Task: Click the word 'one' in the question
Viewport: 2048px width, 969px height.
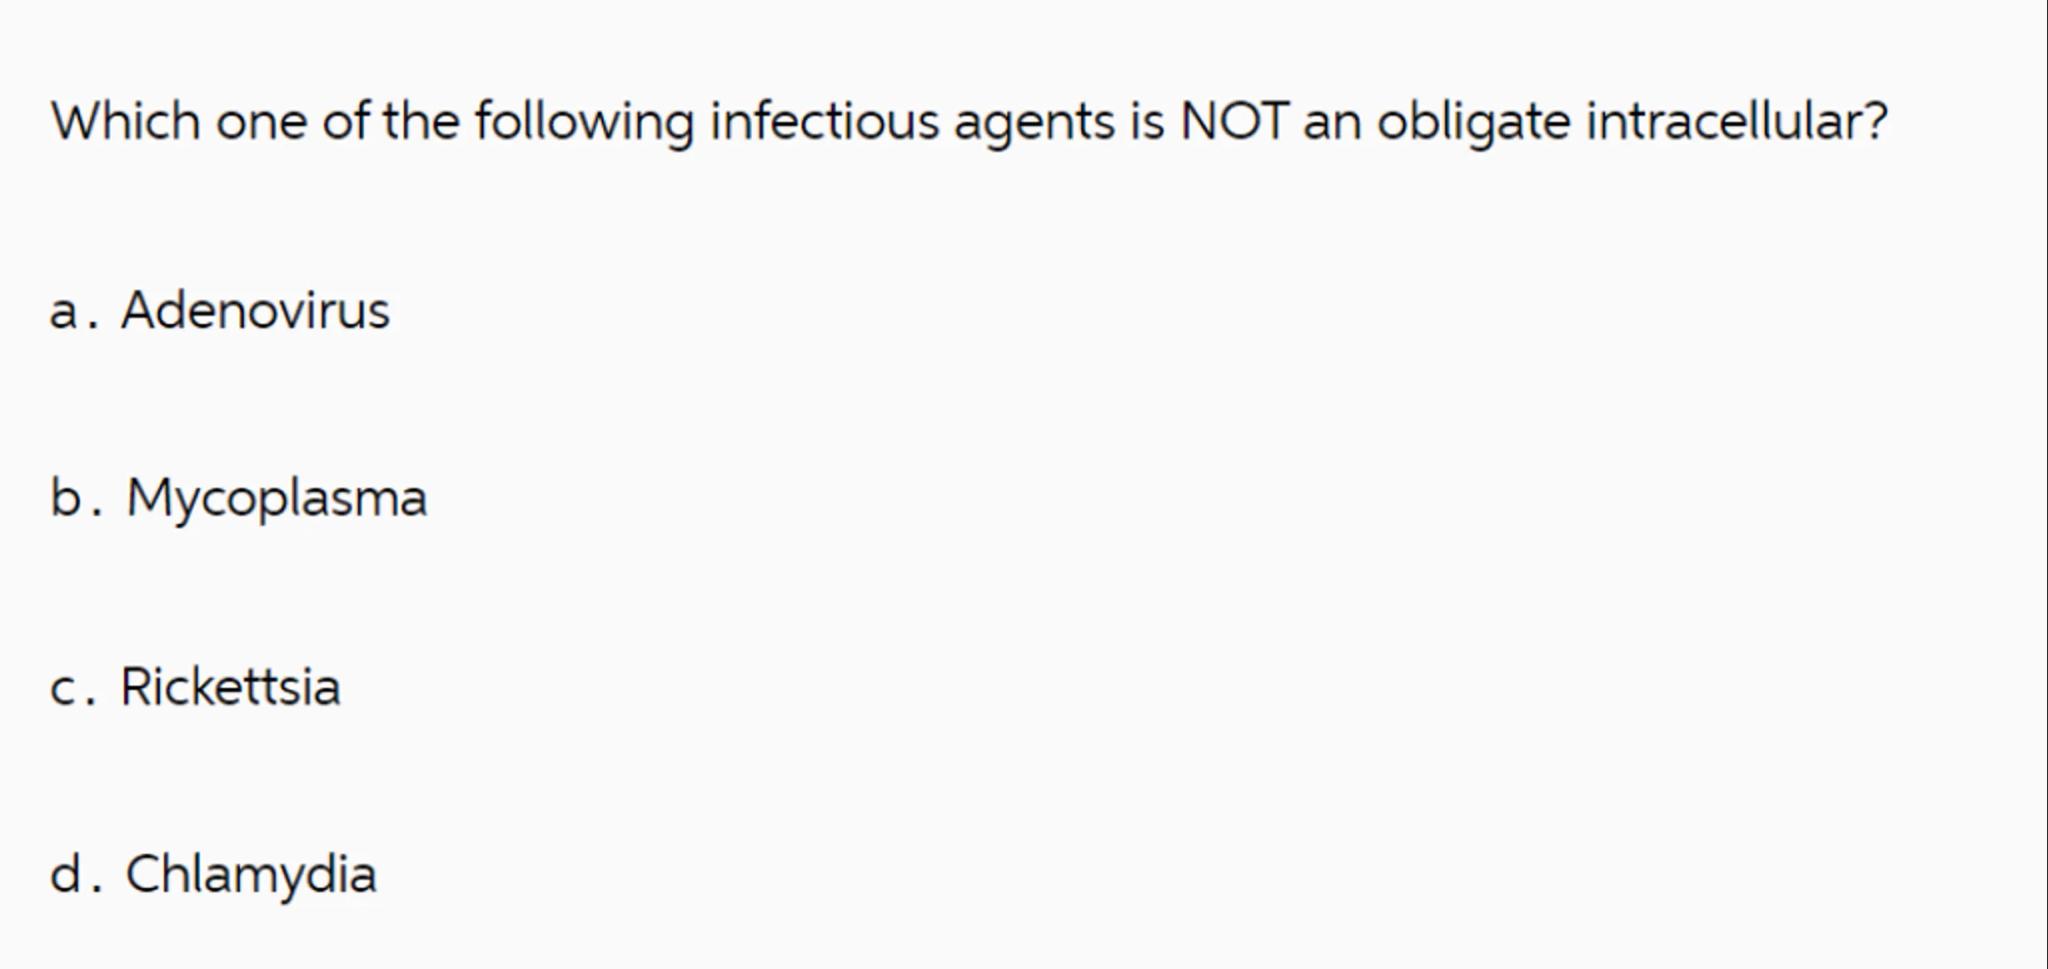Action: [x=261, y=123]
